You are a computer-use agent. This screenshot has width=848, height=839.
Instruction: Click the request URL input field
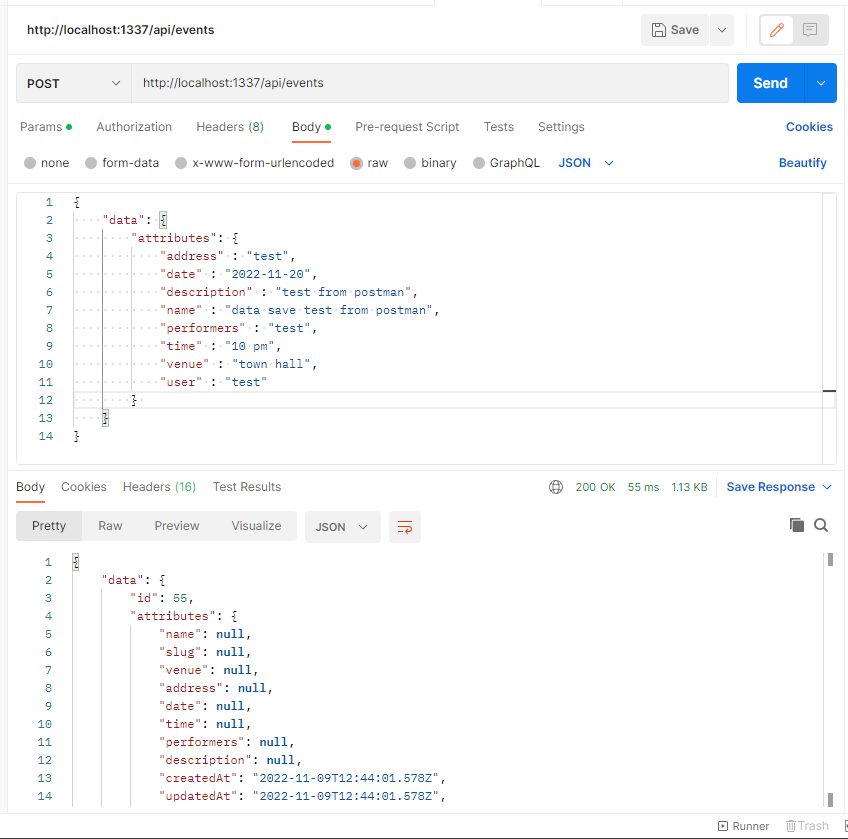(x=430, y=84)
